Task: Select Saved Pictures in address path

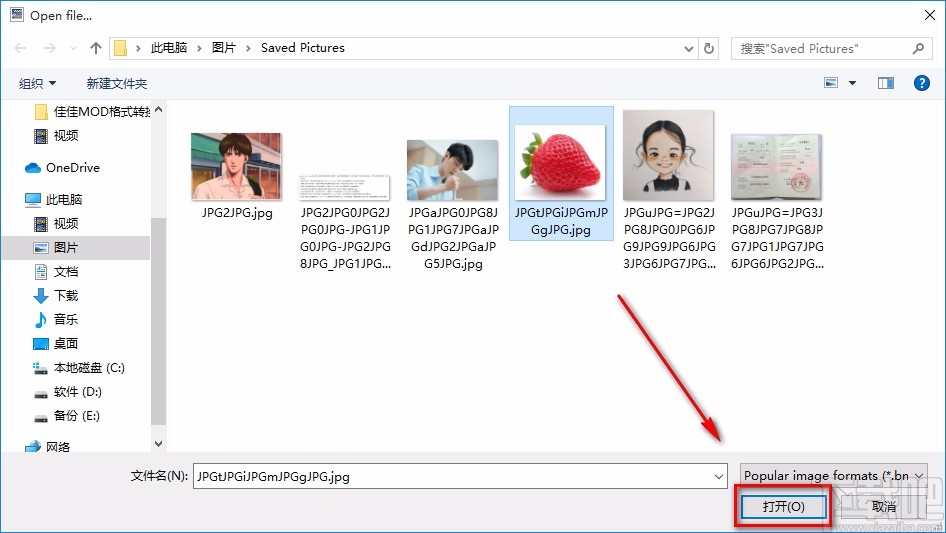Action: tap(303, 48)
